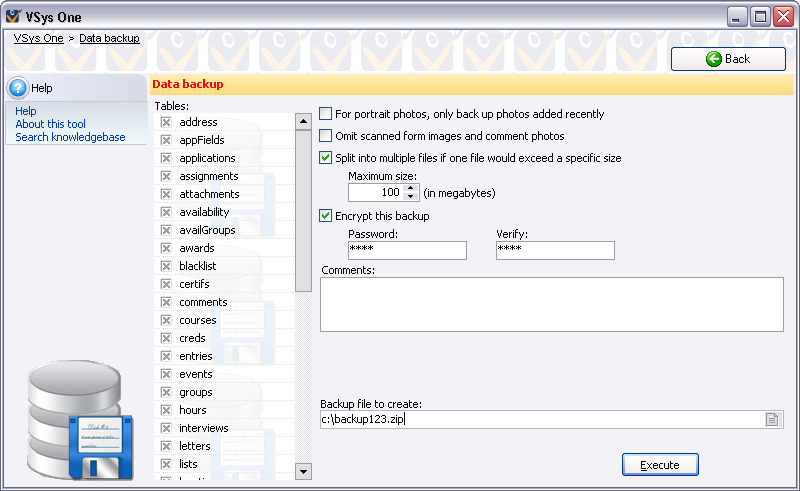800x491 pixels.
Task: Toggle the courses table checkbox
Action: coord(166,320)
